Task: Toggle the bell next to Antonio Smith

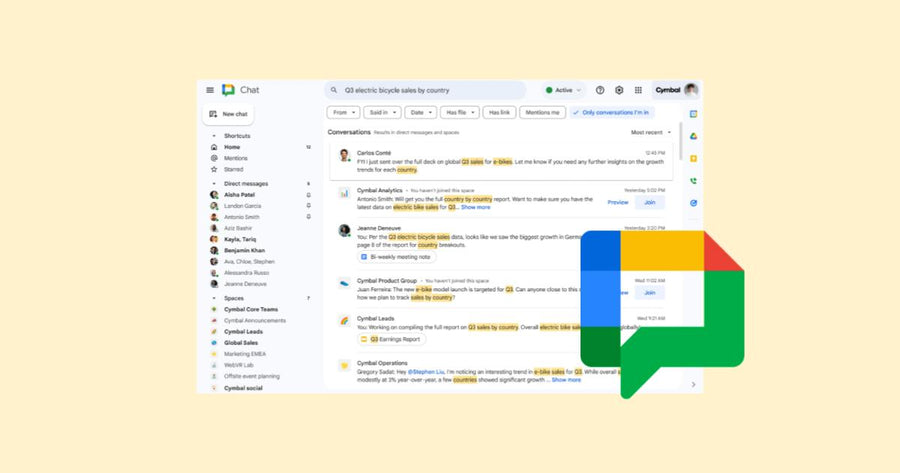Action: pyautogui.click(x=309, y=217)
